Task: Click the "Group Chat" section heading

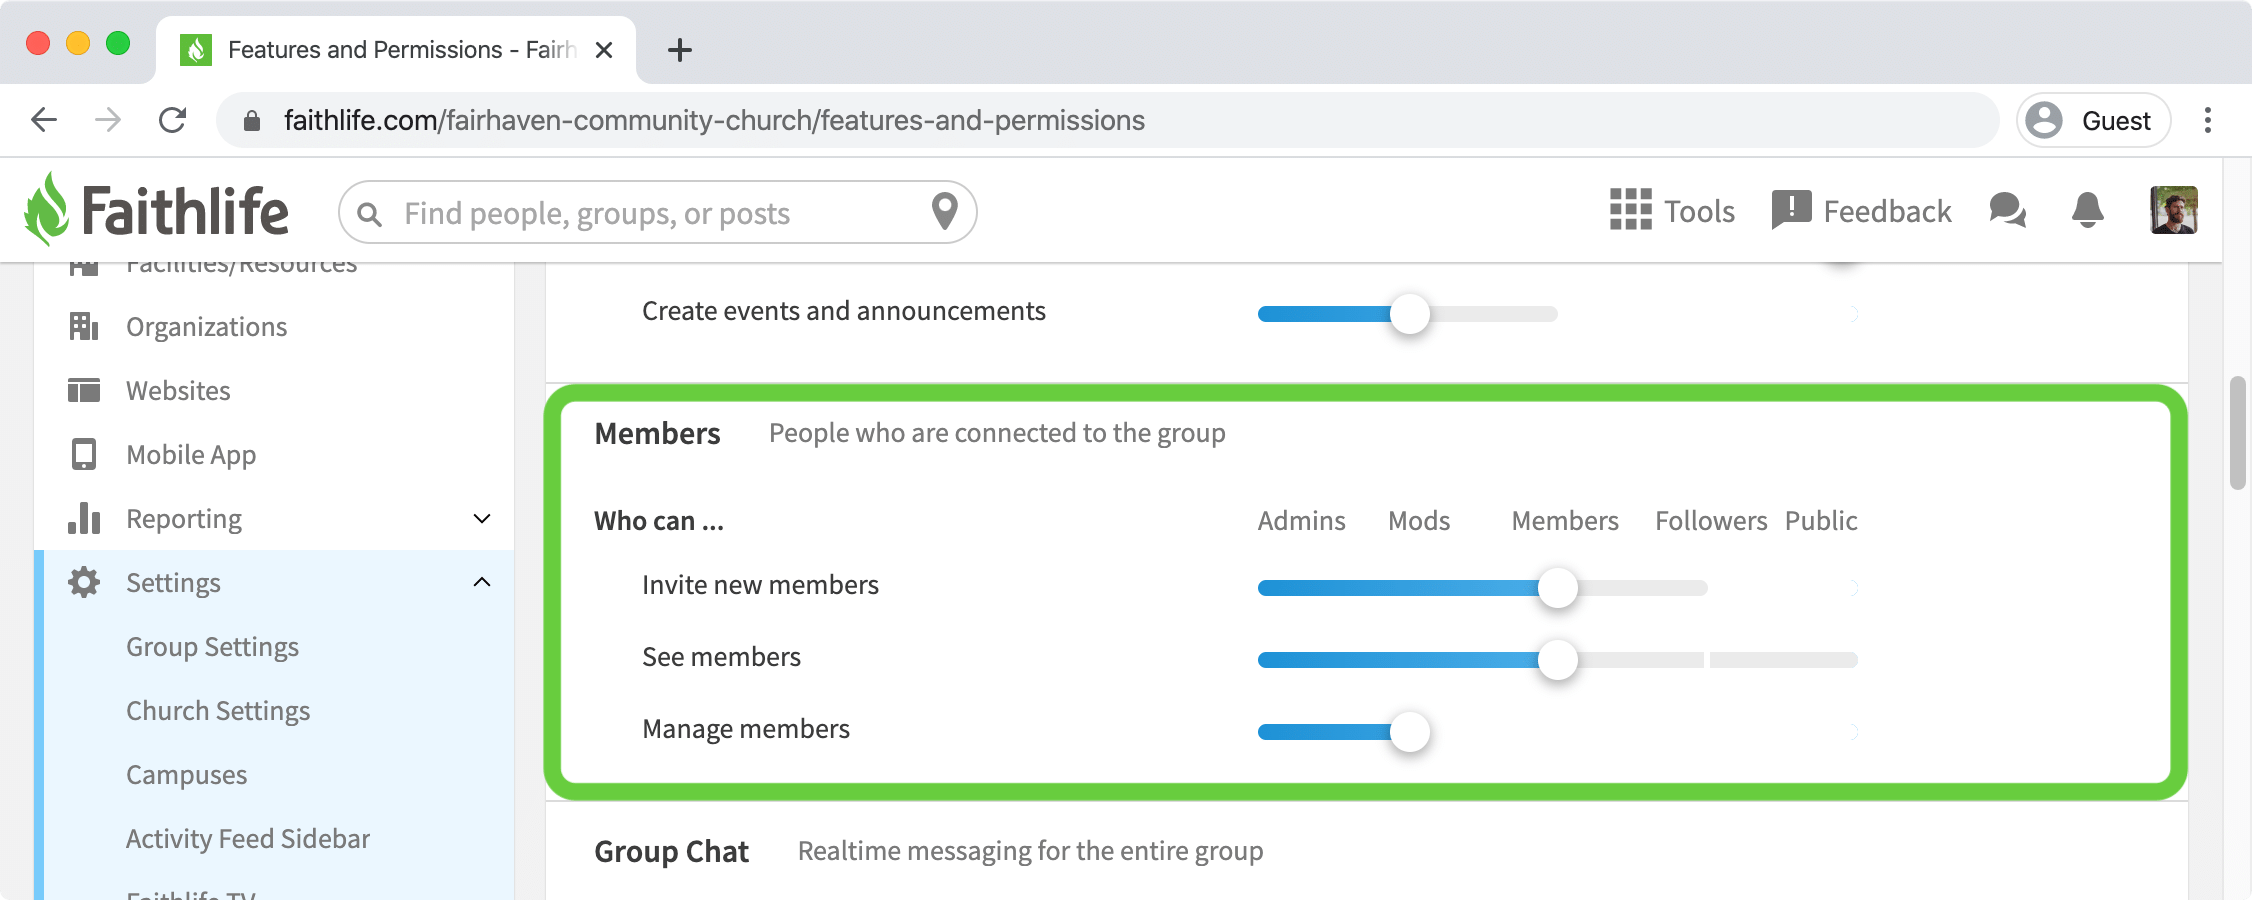Action: pyautogui.click(x=671, y=851)
